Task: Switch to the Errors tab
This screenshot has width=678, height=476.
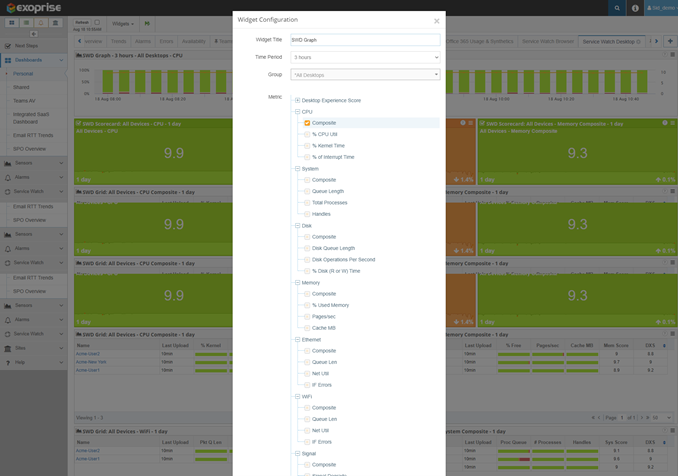Action: [166, 42]
